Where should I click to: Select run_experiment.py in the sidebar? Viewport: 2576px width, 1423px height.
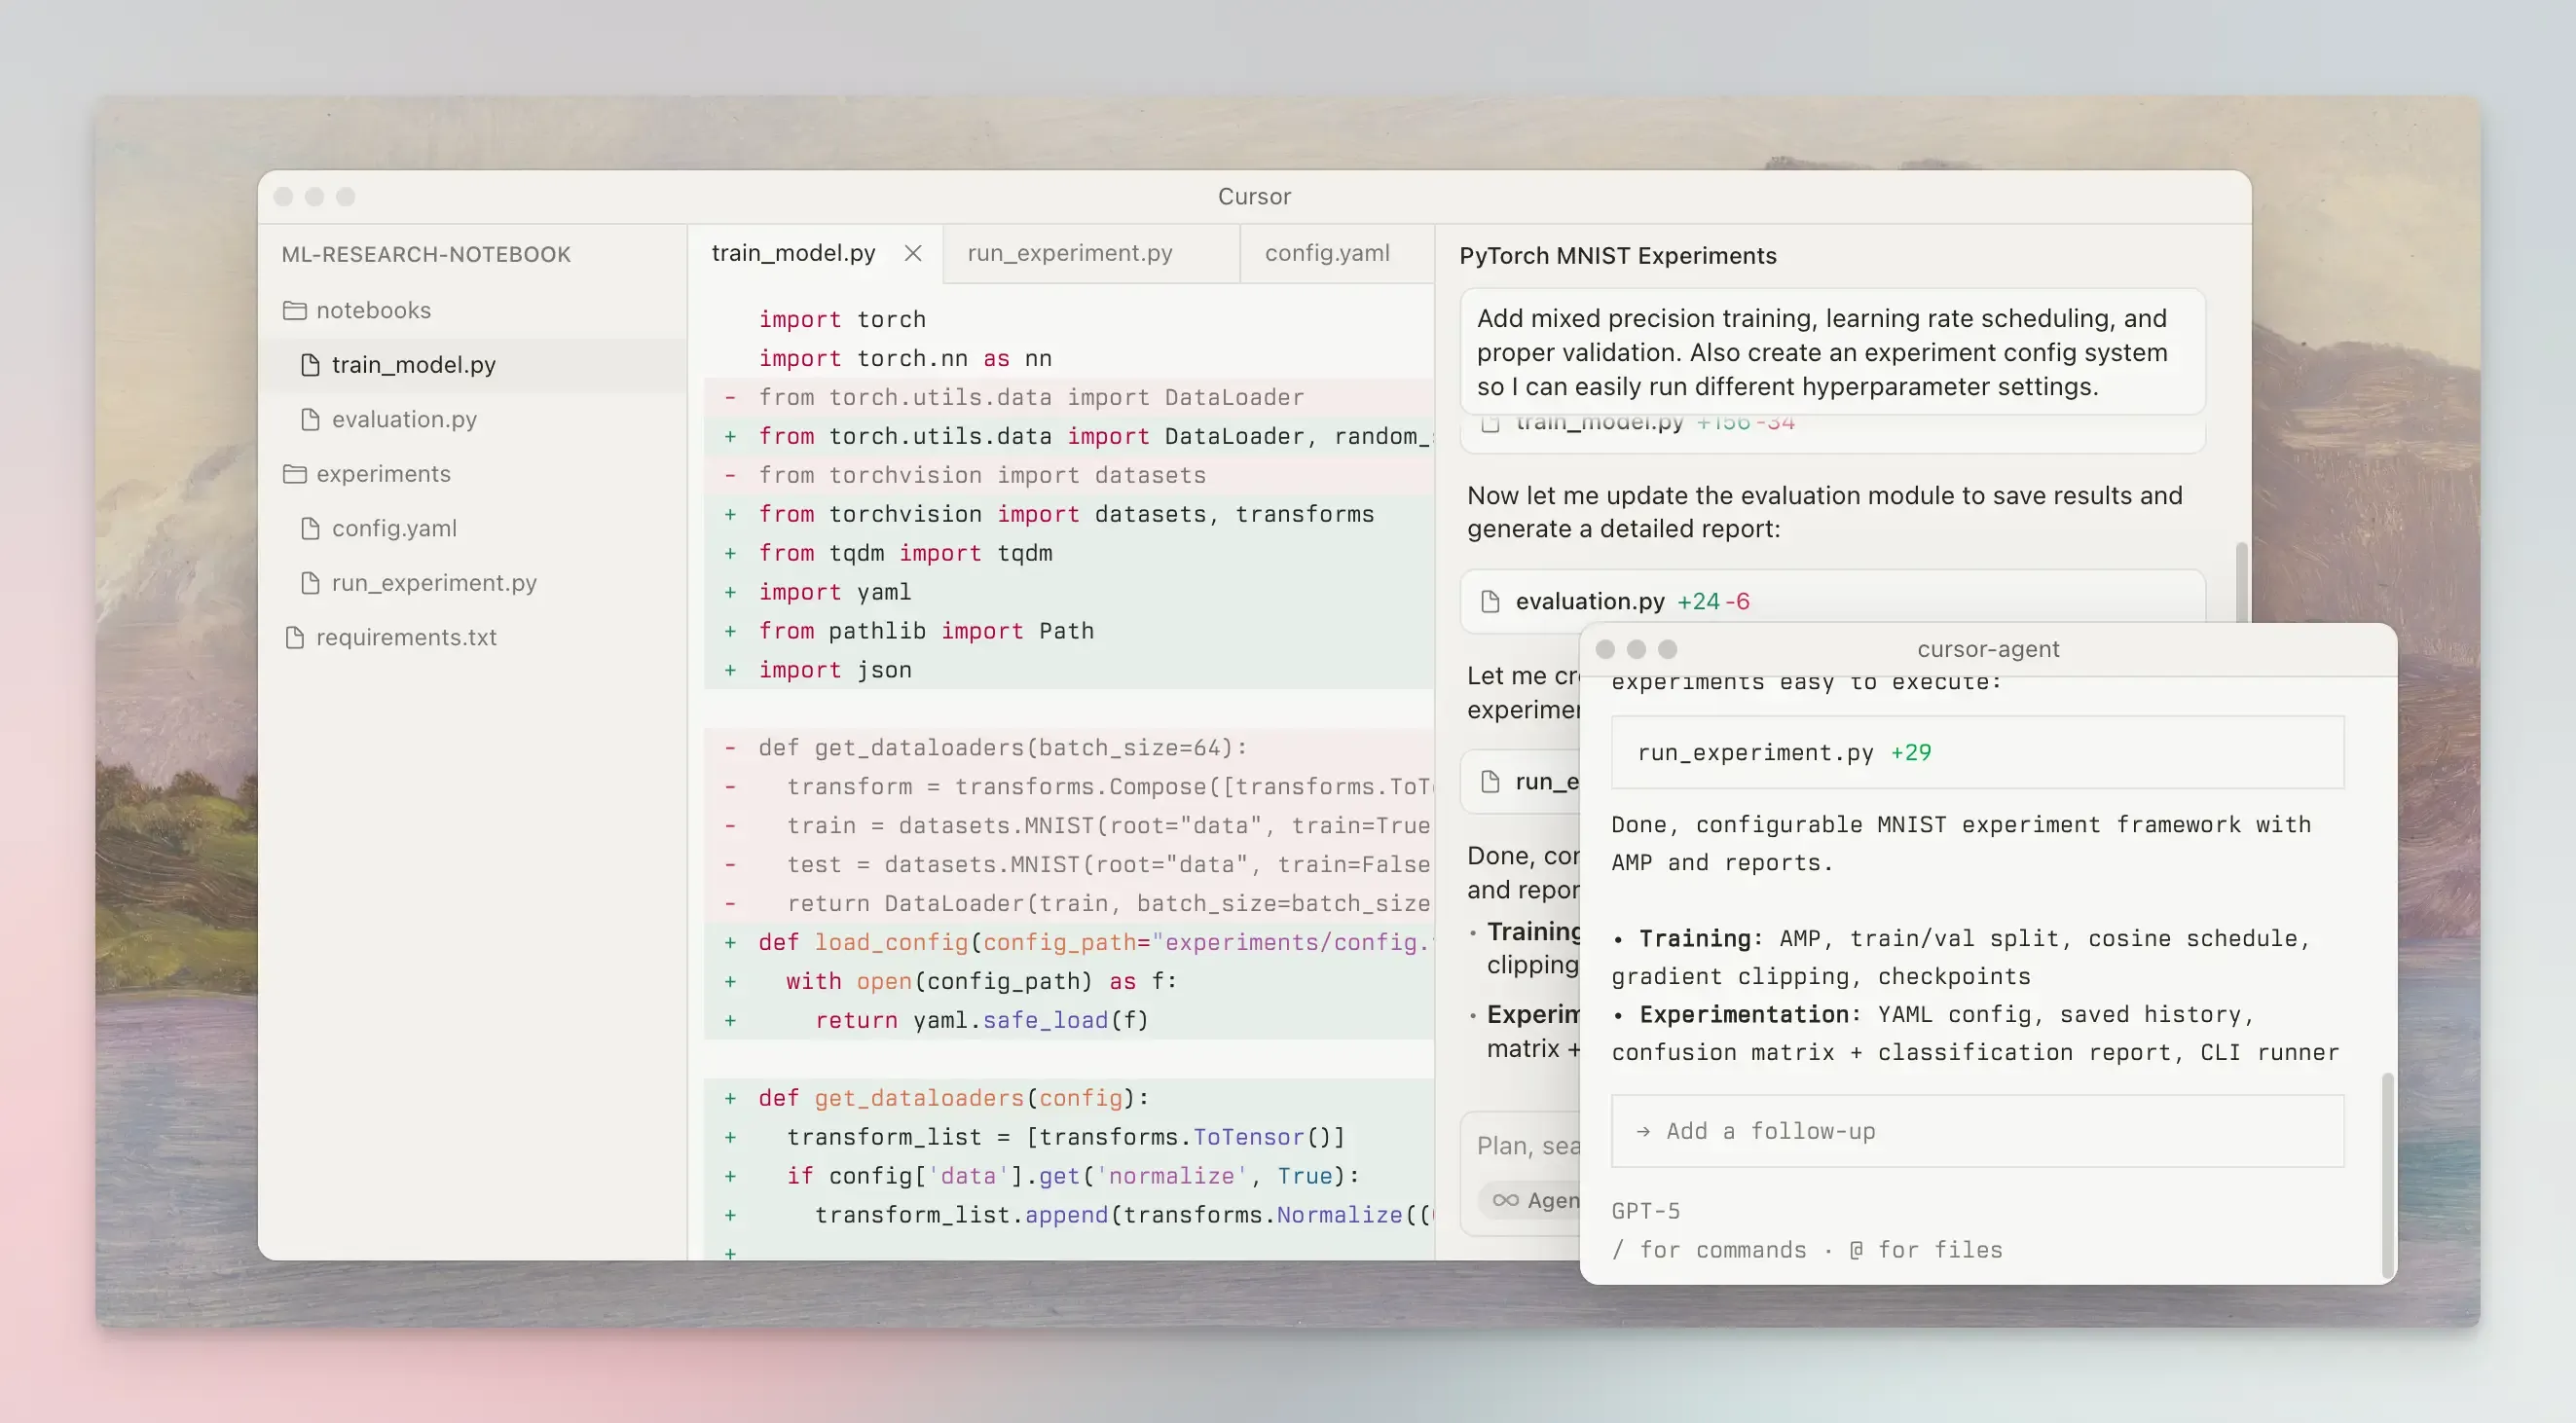point(434,583)
